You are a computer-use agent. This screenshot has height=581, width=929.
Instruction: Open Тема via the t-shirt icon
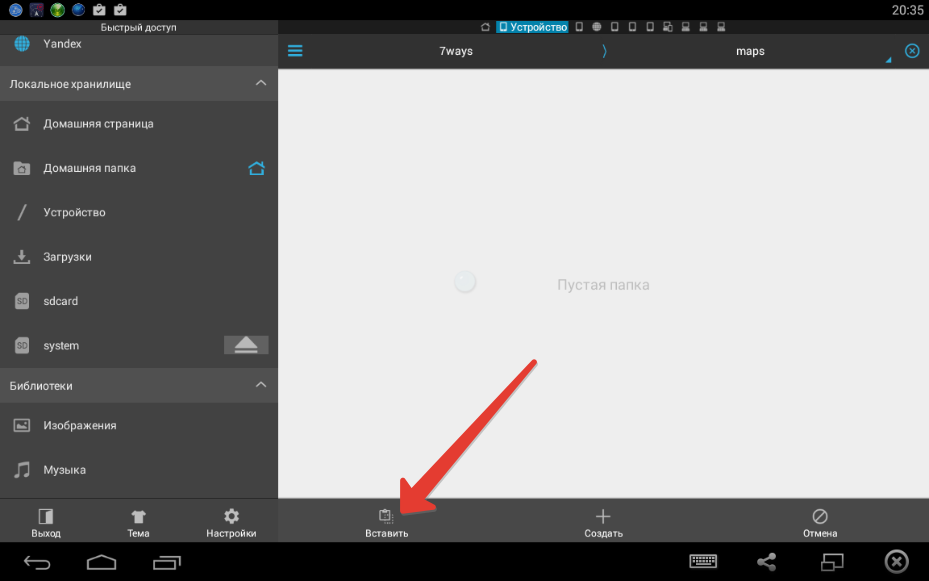138,516
